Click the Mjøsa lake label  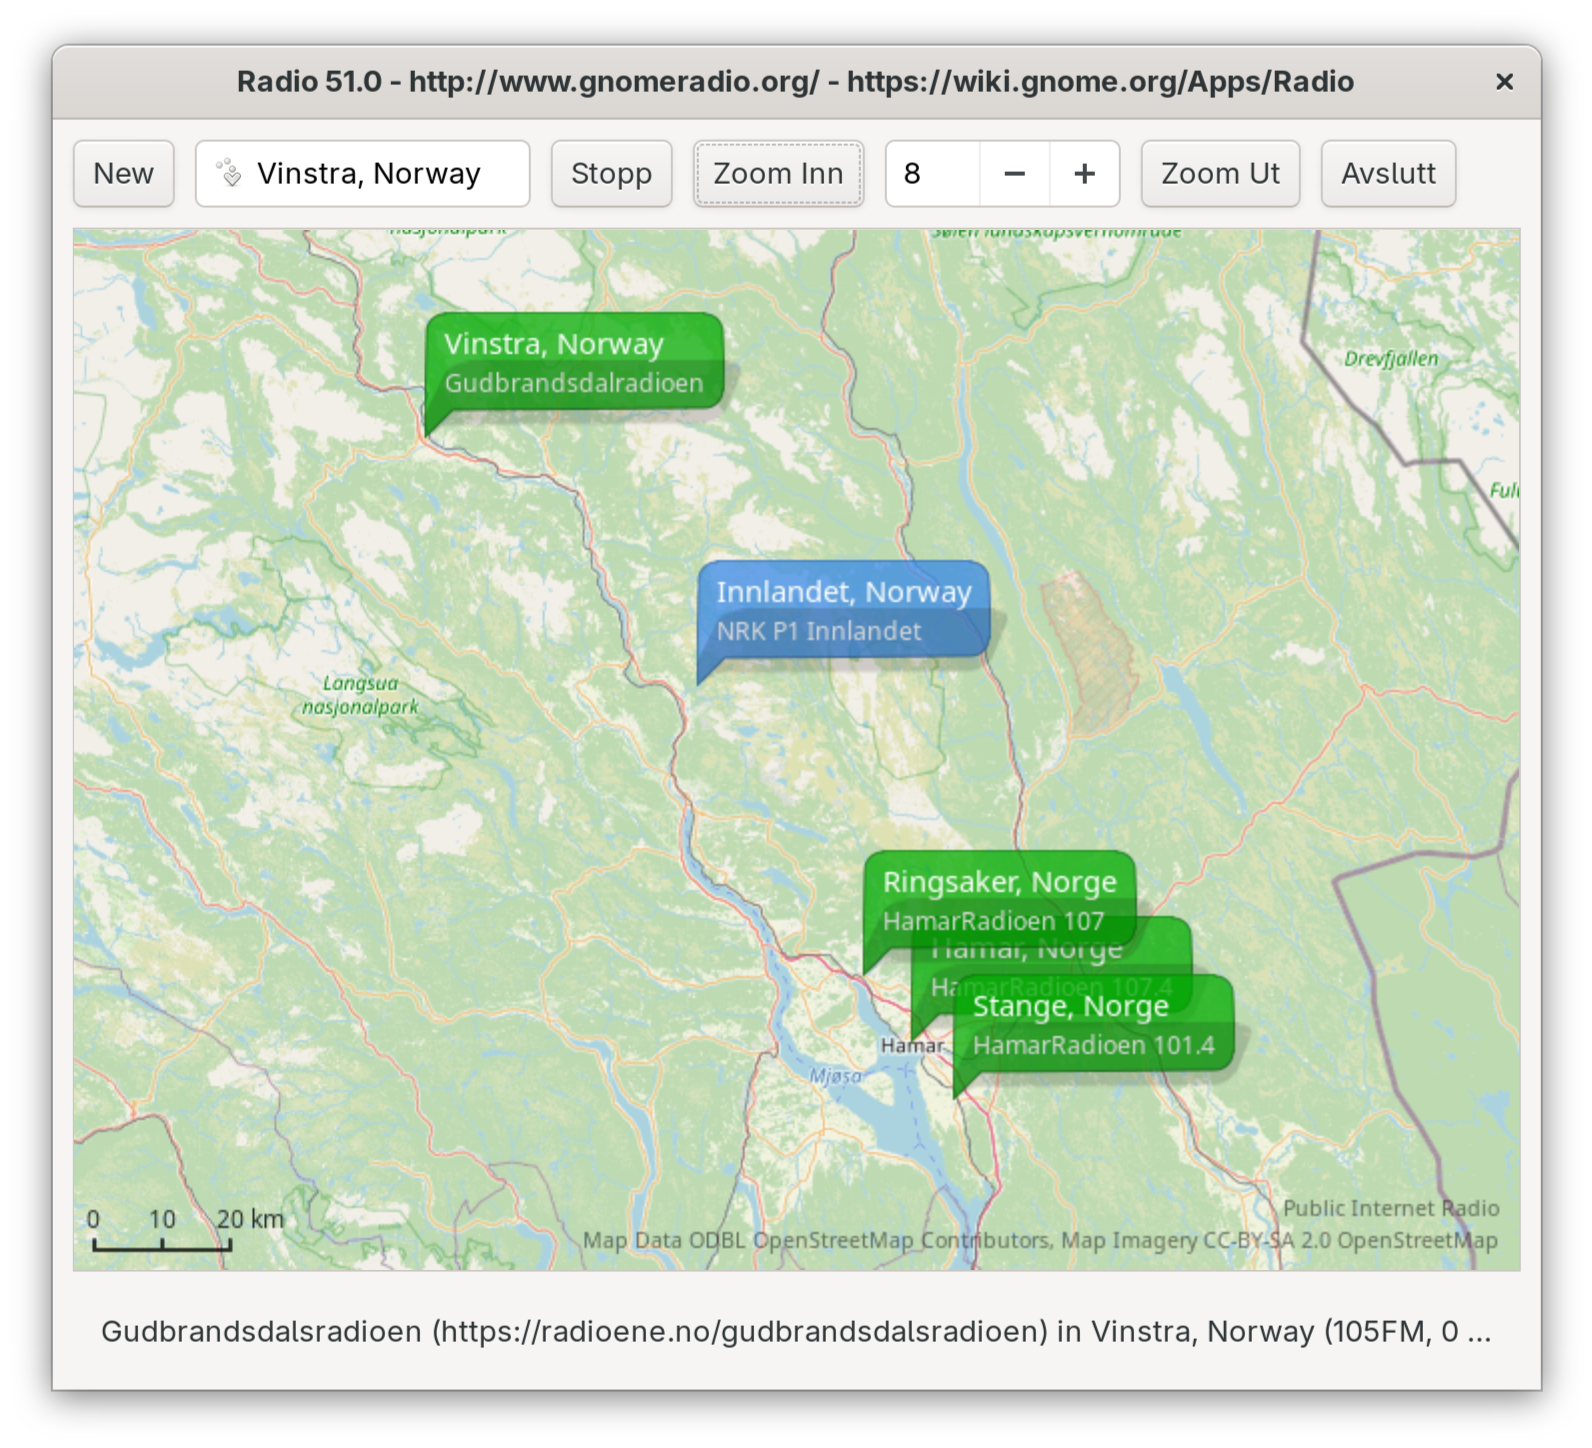[835, 1076]
